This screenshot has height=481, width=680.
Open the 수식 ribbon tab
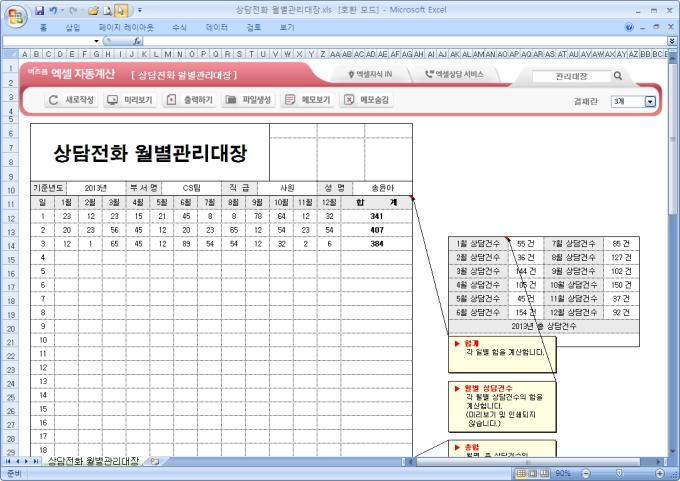[179, 28]
